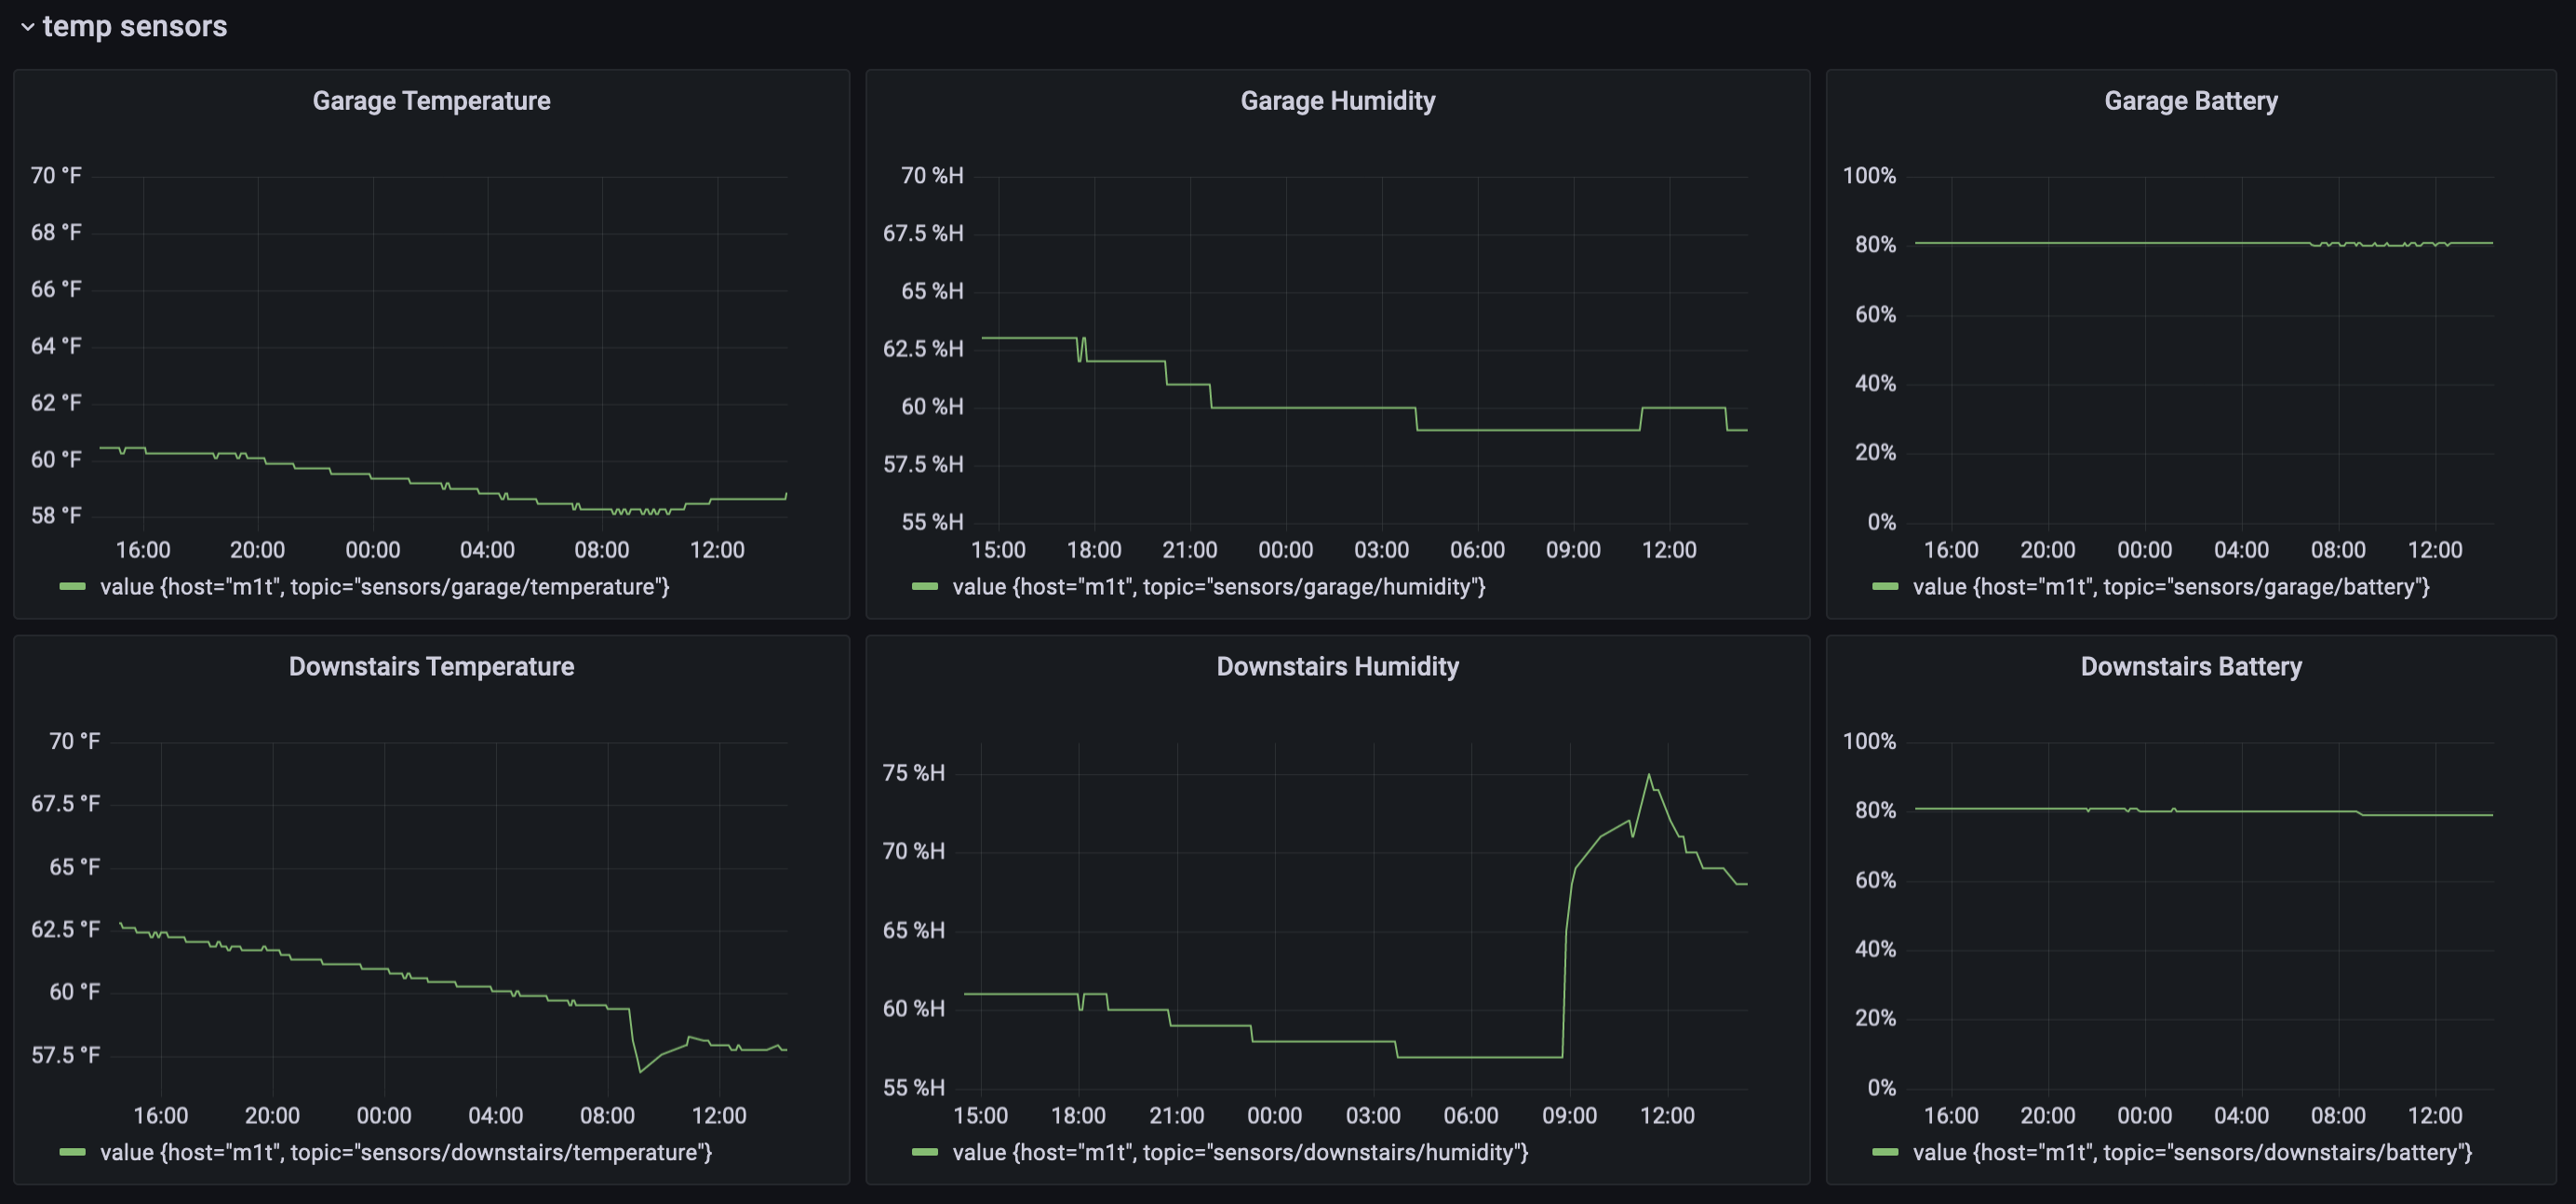This screenshot has width=2576, height=1204.
Task: Click downstairs temperature legend color swatch
Action: (72, 1153)
